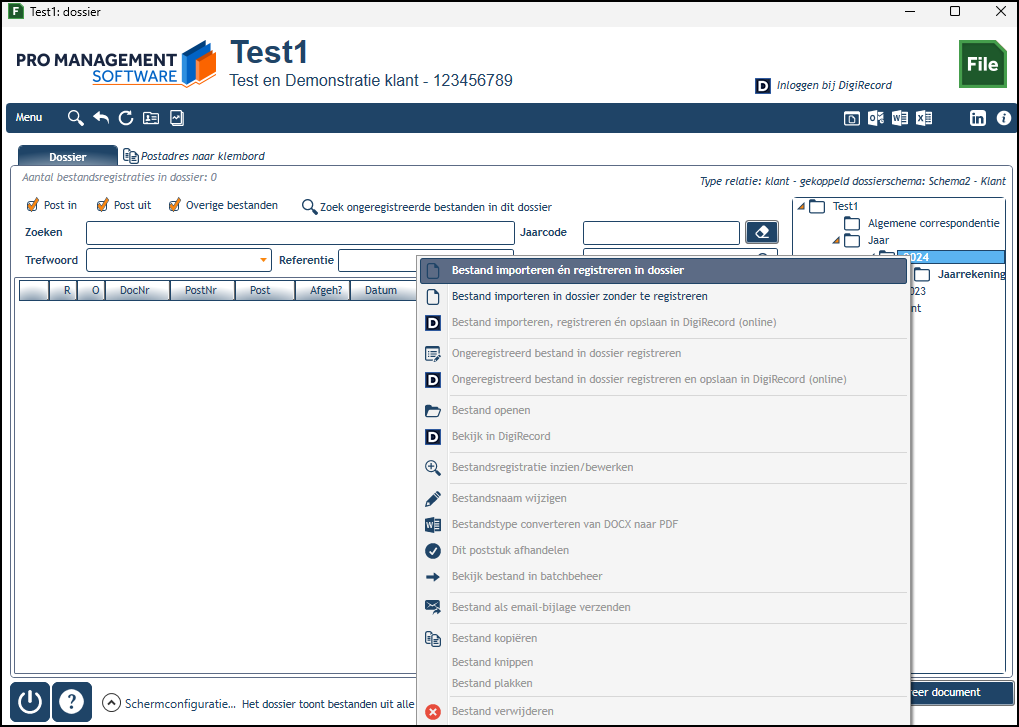The width and height of the screenshot is (1019, 727).
Task: Open the Trefwoord dropdown
Action: coord(263,260)
